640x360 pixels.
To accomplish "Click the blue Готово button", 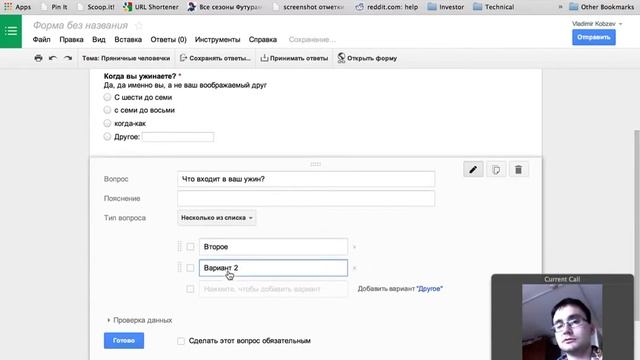I will [x=124, y=340].
